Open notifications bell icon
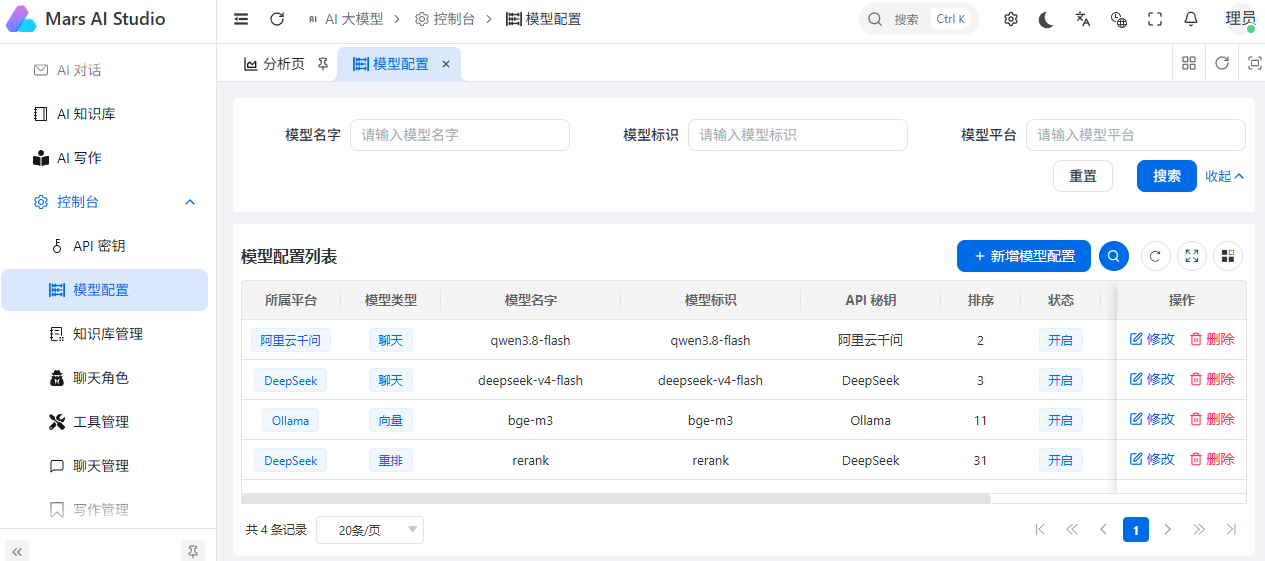 1191,19
